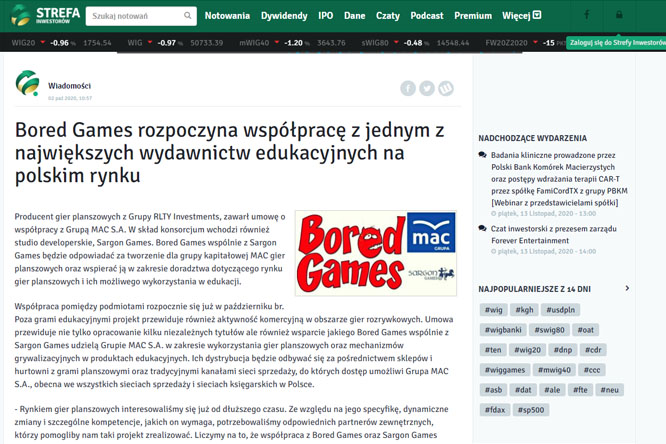Click the Wiadomości author avatar
Image resolution: width=666 pixels, height=444 pixels.
click(27, 83)
